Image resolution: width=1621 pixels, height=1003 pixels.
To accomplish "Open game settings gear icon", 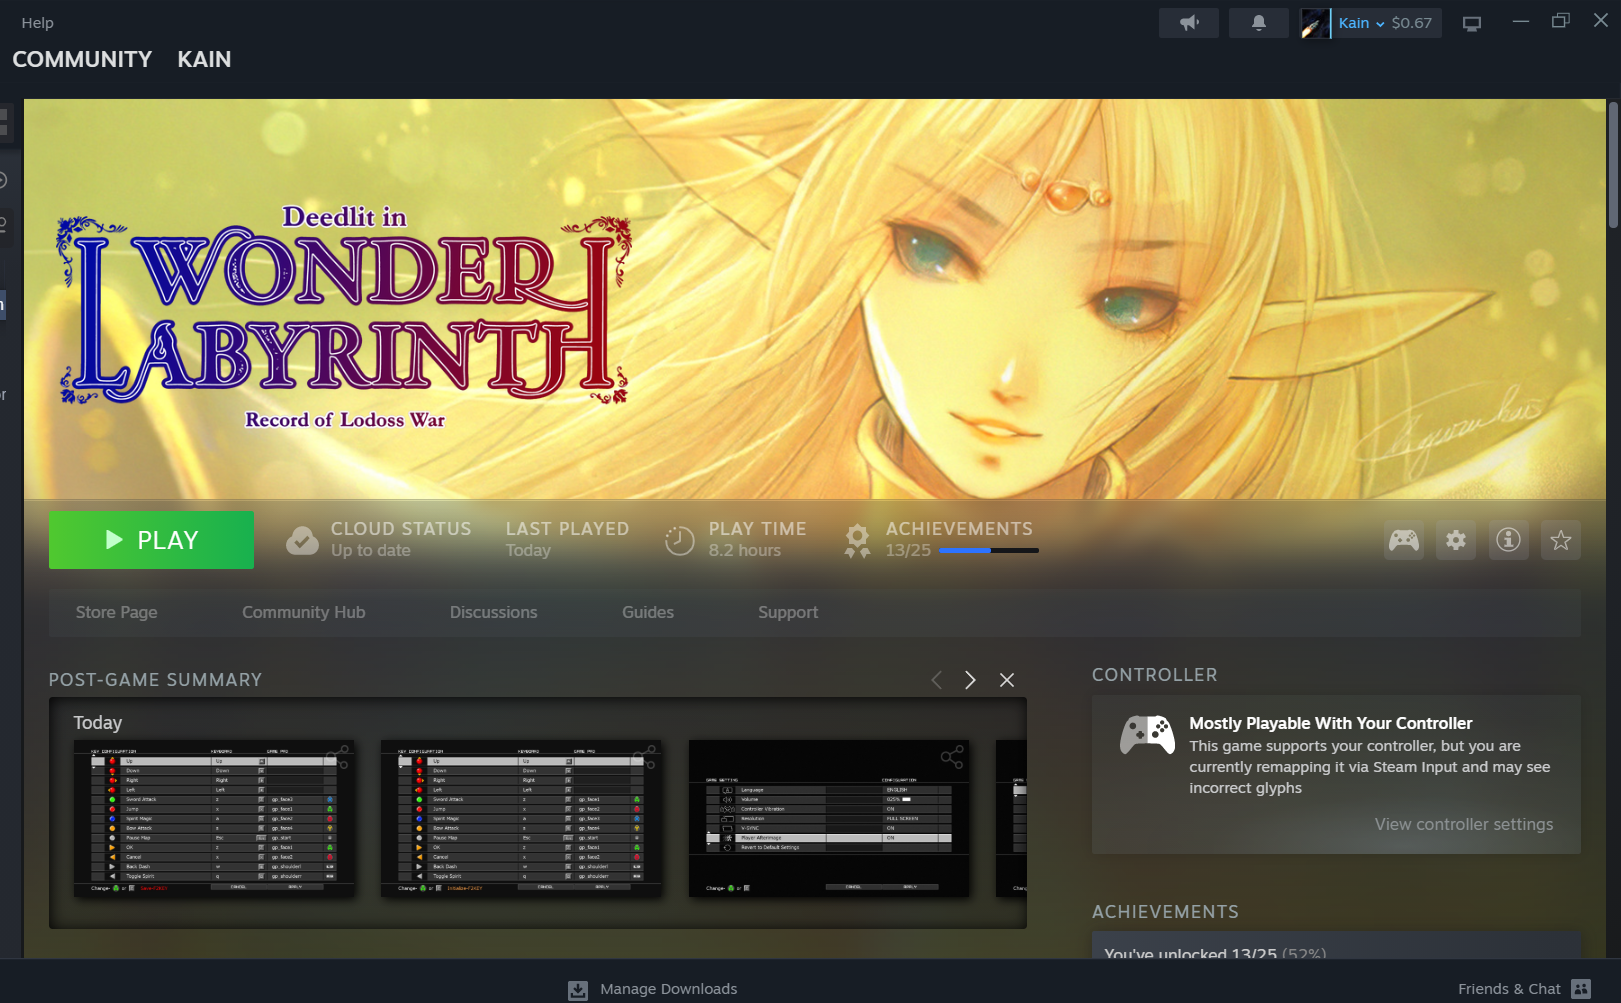I will [x=1456, y=541].
